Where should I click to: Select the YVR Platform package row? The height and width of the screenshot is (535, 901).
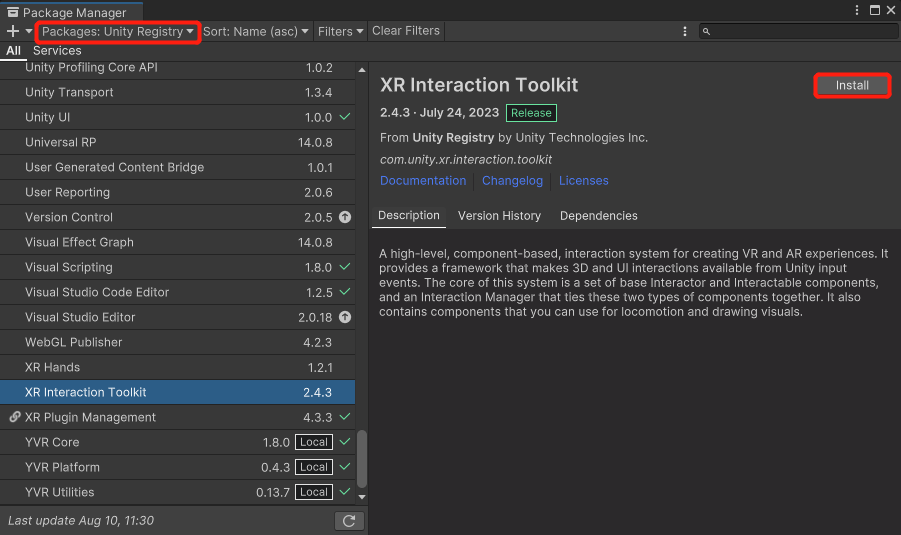click(178, 467)
